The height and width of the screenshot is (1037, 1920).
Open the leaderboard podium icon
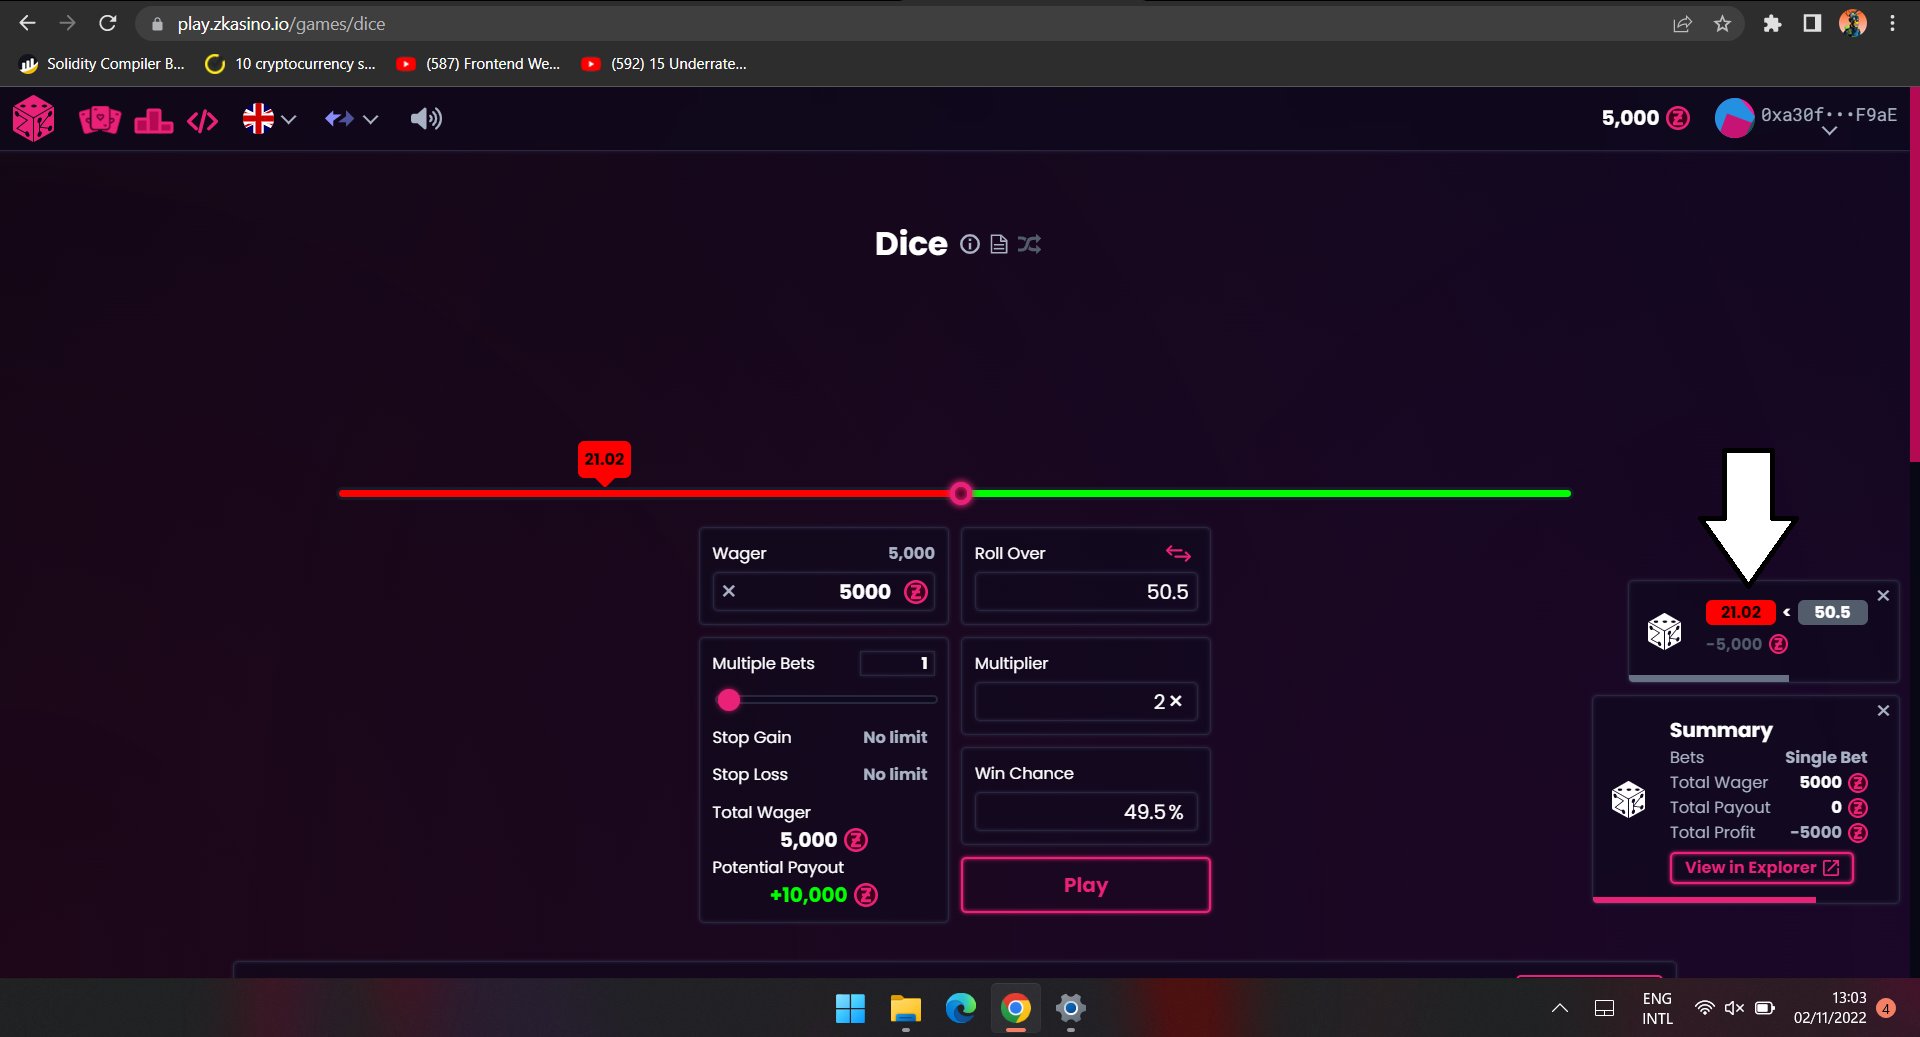click(x=153, y=121)
